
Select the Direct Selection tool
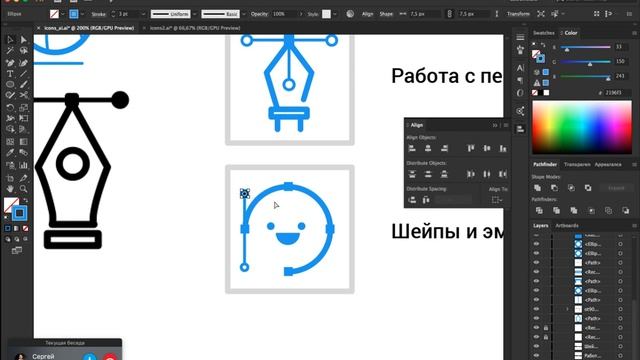(x=24, y=40)
